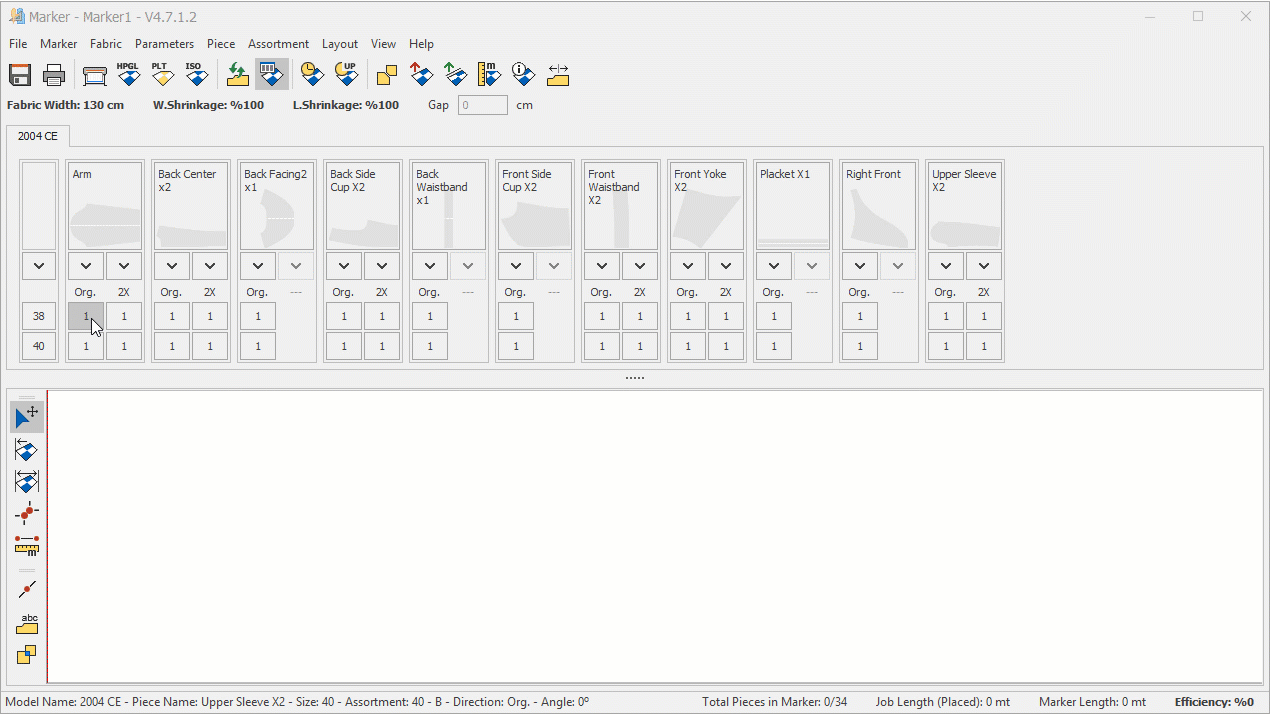Image resolution: width=1270 pixels, height=714 pixels.
Task: Click the piece information (i) toolbar icon
Action: [x=523, y=75]
